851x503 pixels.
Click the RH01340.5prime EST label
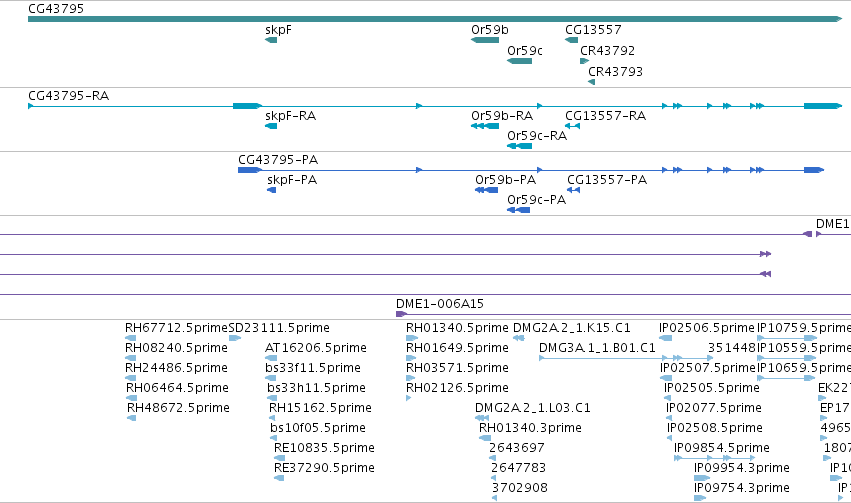point(458,328)
